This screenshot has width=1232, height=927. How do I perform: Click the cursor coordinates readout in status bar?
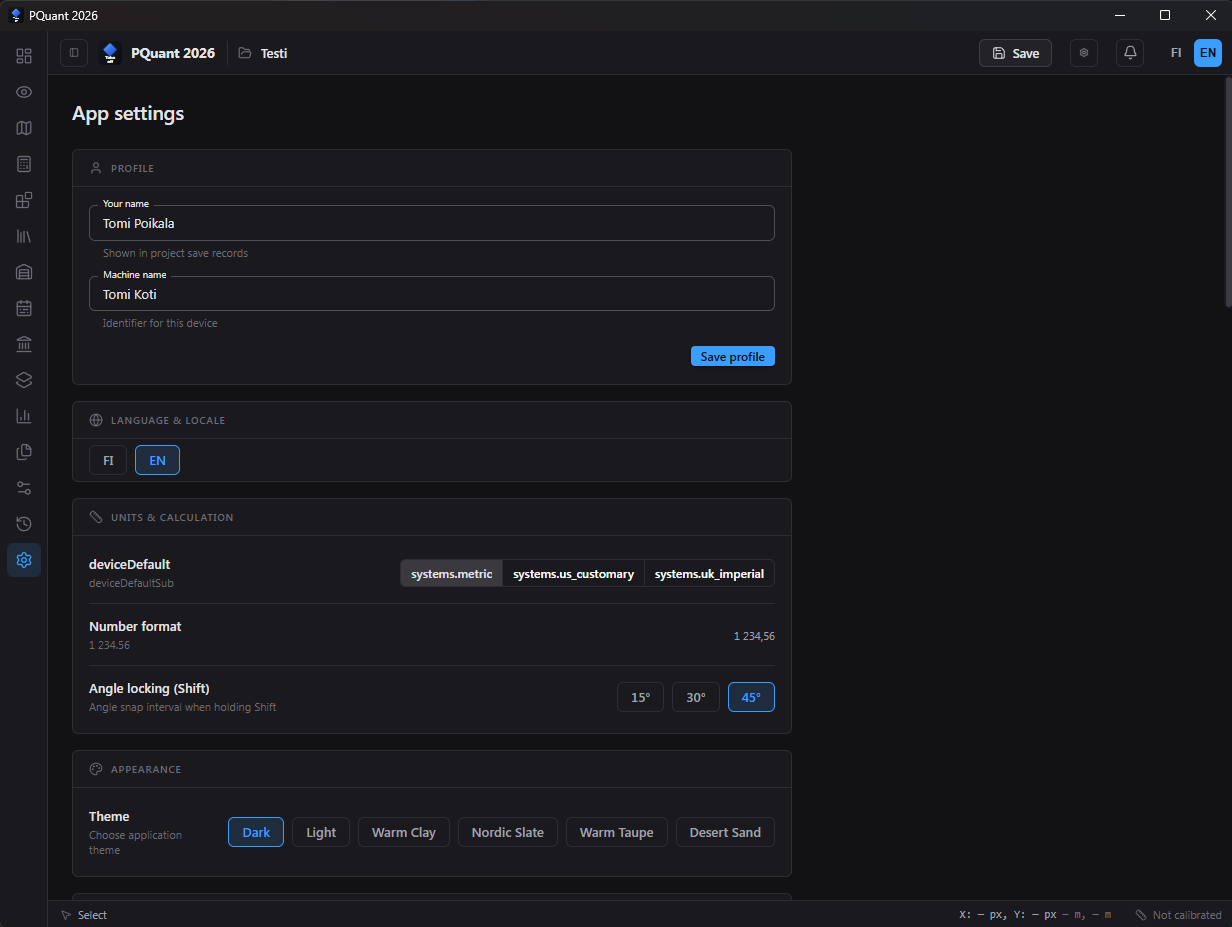click(1035, 915)
